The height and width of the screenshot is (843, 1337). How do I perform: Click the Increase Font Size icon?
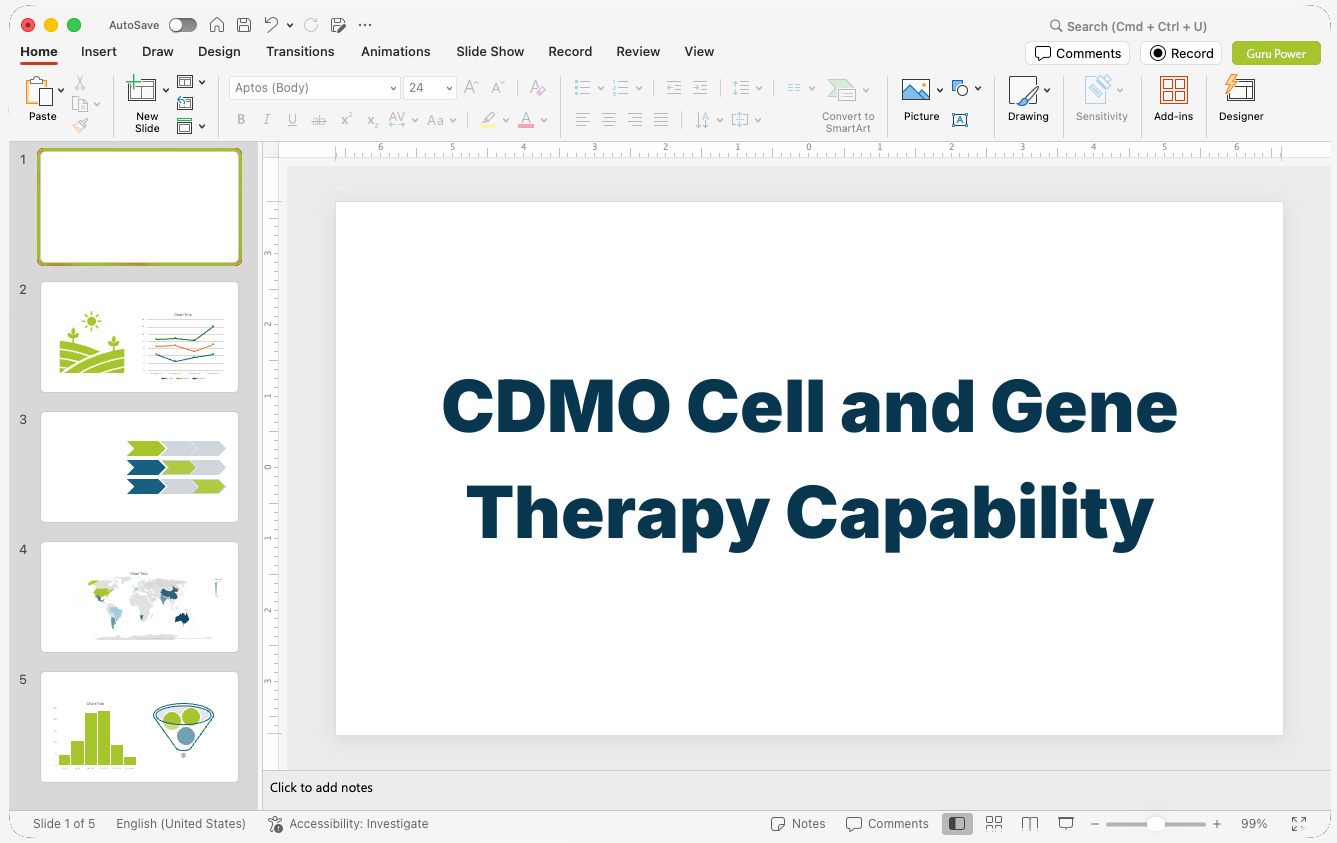tap(472, 88)
